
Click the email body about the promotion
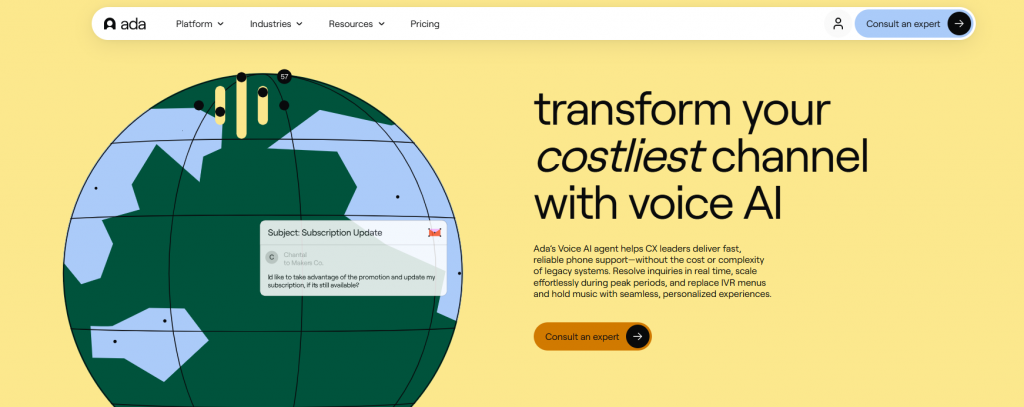[x=351, y=281]
